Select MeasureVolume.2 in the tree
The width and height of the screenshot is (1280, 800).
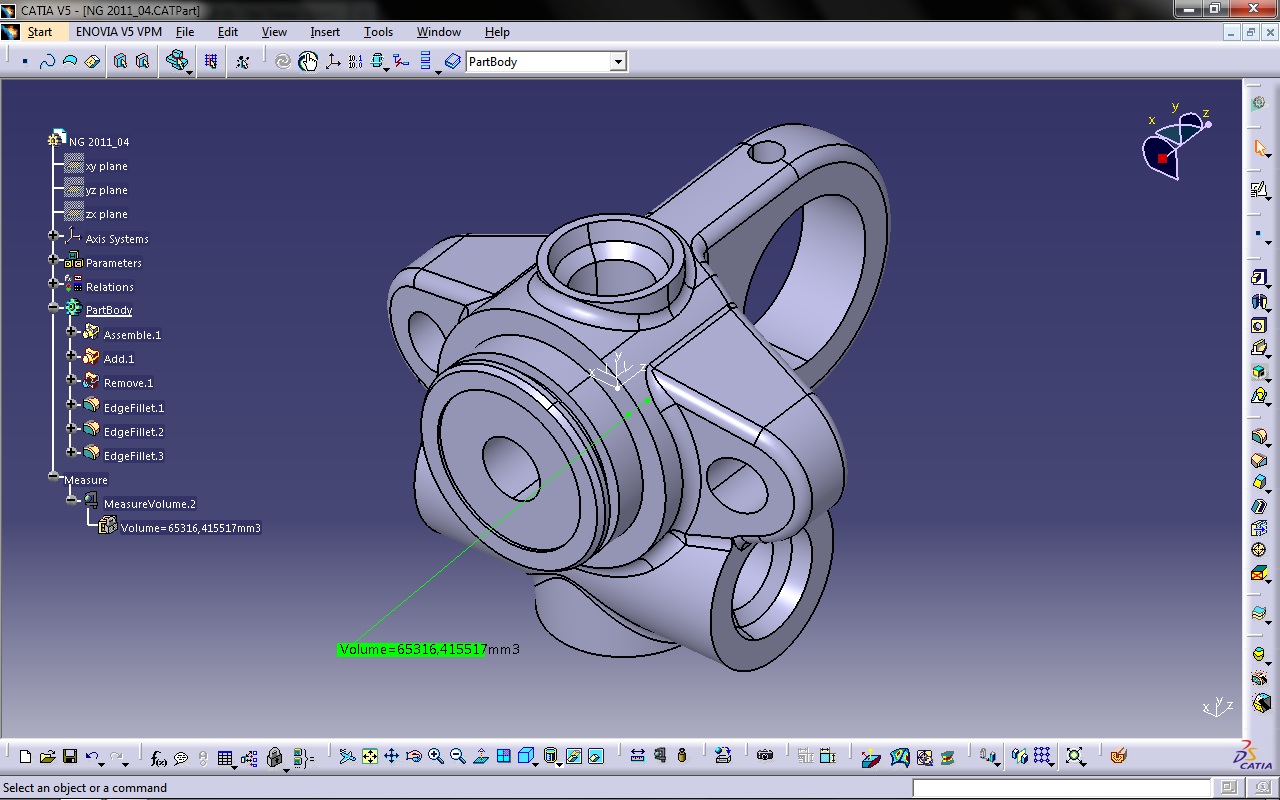pyautogui.click(x=150, y=504)
